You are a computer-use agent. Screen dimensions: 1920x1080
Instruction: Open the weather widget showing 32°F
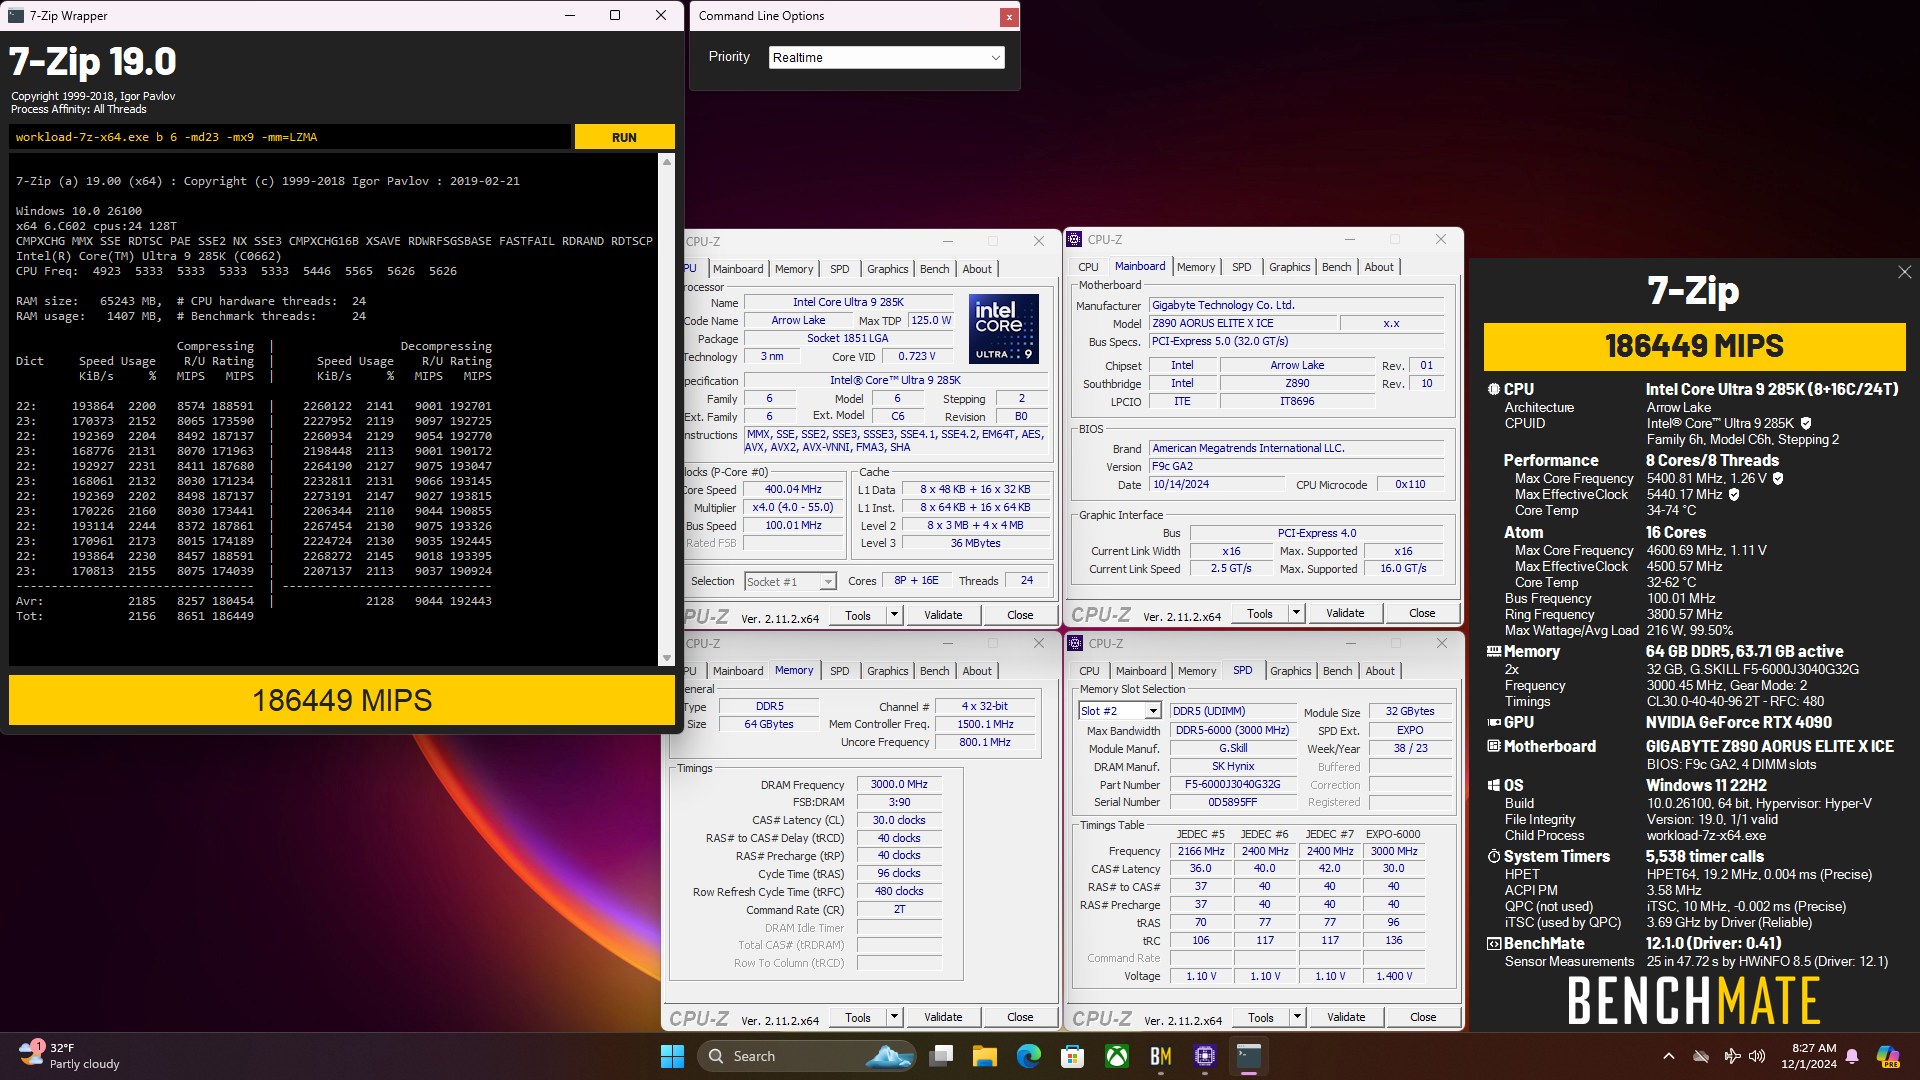click(70, 1056)
